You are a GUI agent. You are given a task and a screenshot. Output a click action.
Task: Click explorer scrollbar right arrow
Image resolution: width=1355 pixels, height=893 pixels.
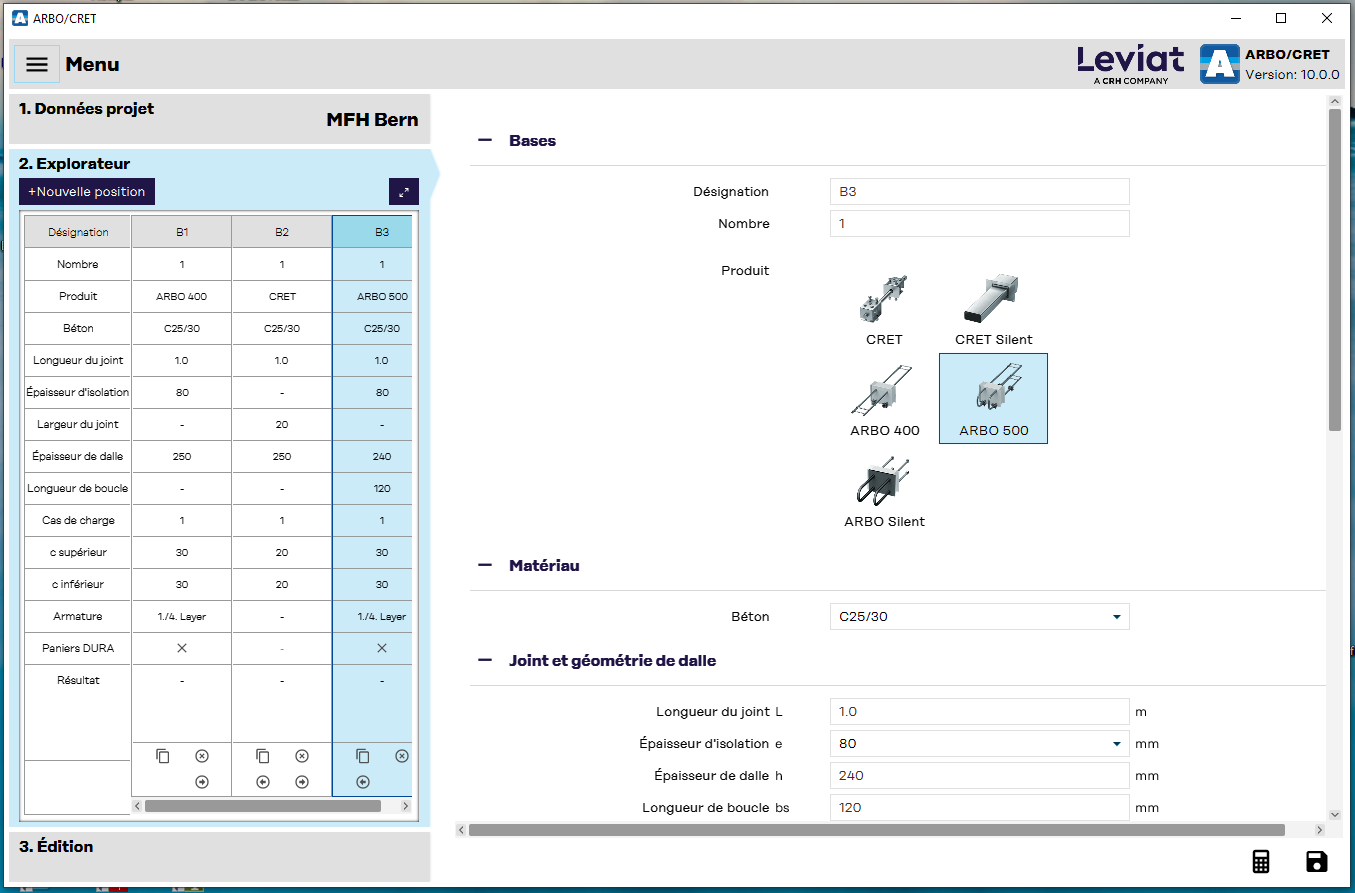tap(405, 806)
